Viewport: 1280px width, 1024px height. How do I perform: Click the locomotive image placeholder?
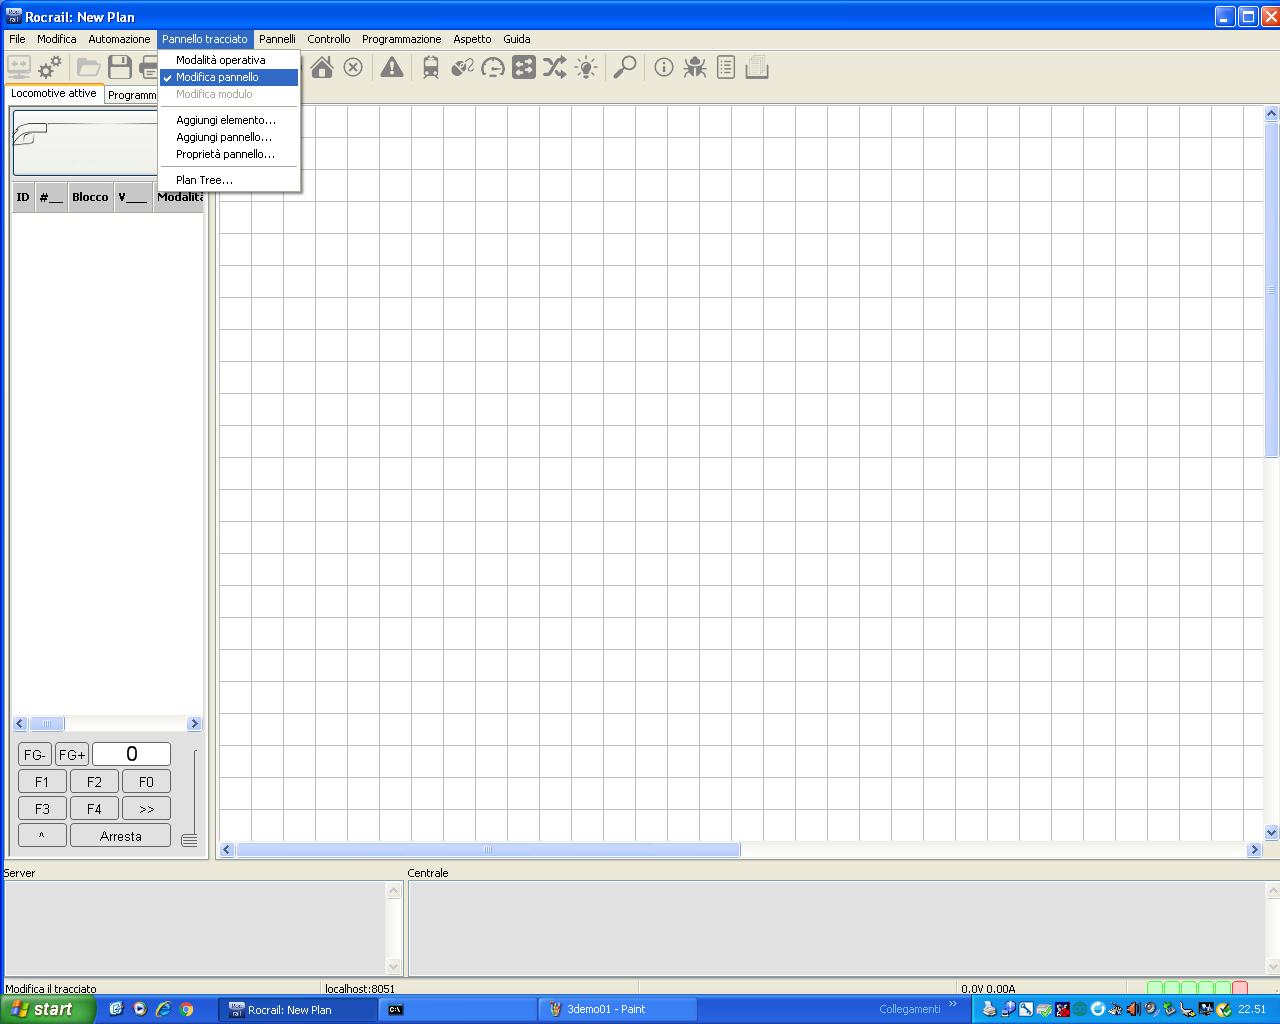84,143
